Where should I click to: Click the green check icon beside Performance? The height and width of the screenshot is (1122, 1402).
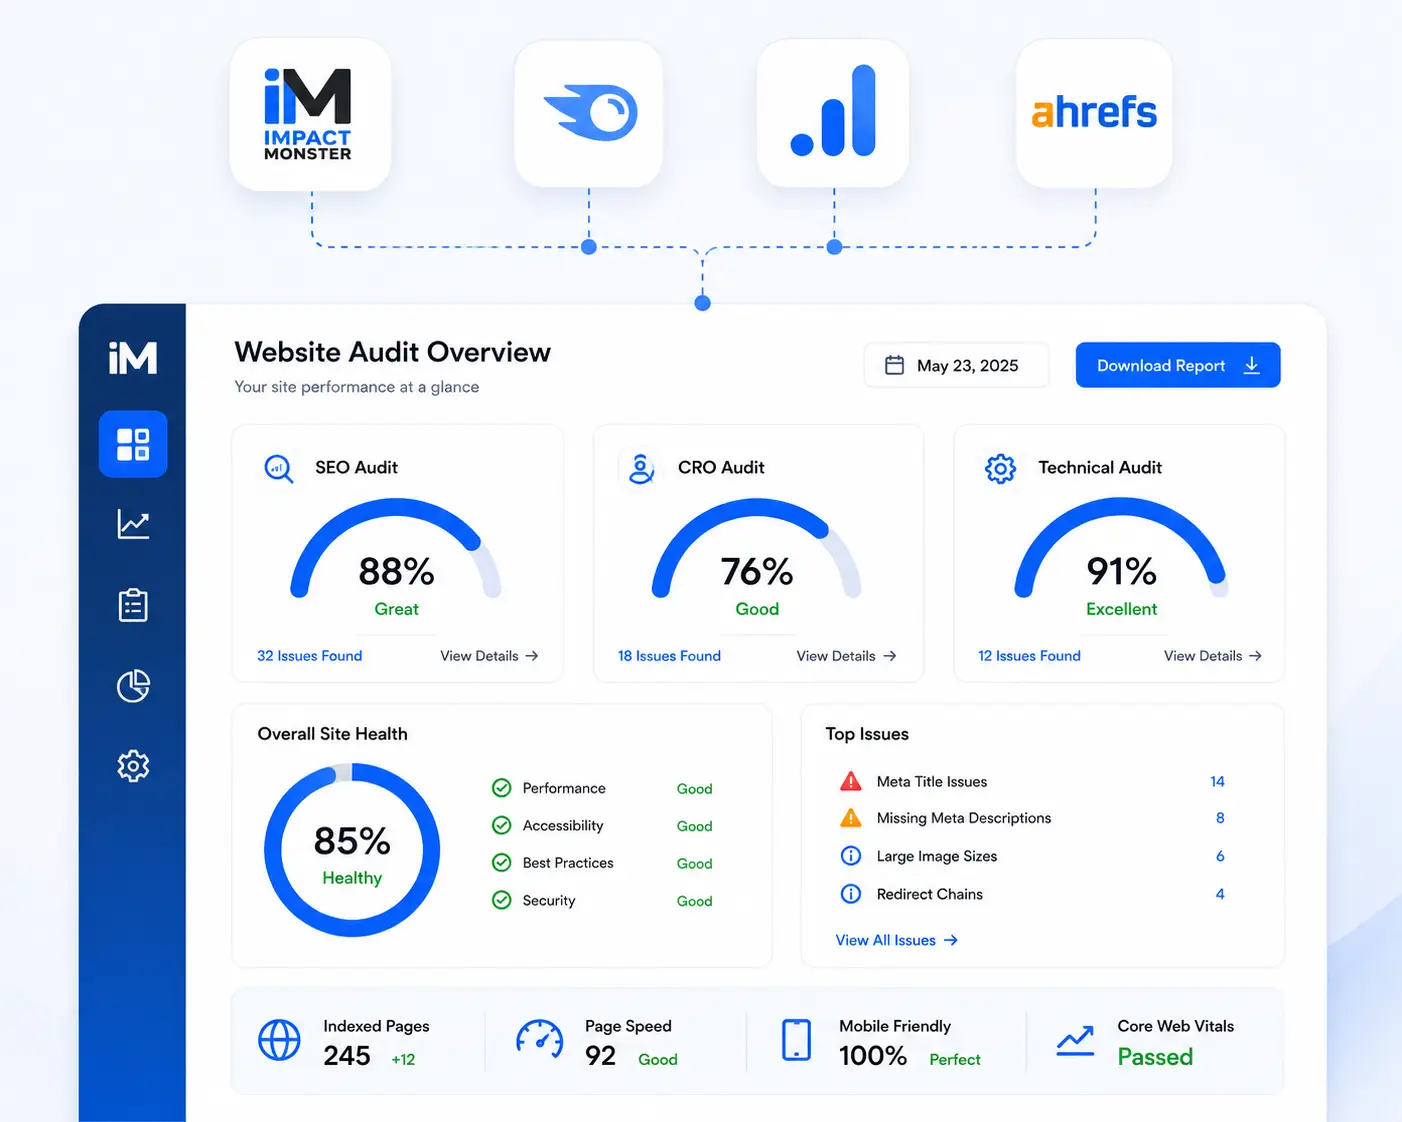coord(502,788)
